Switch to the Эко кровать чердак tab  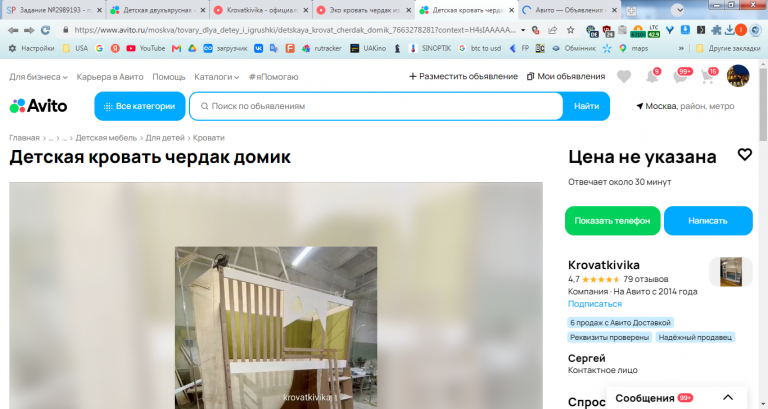click(x=363, y=10)
